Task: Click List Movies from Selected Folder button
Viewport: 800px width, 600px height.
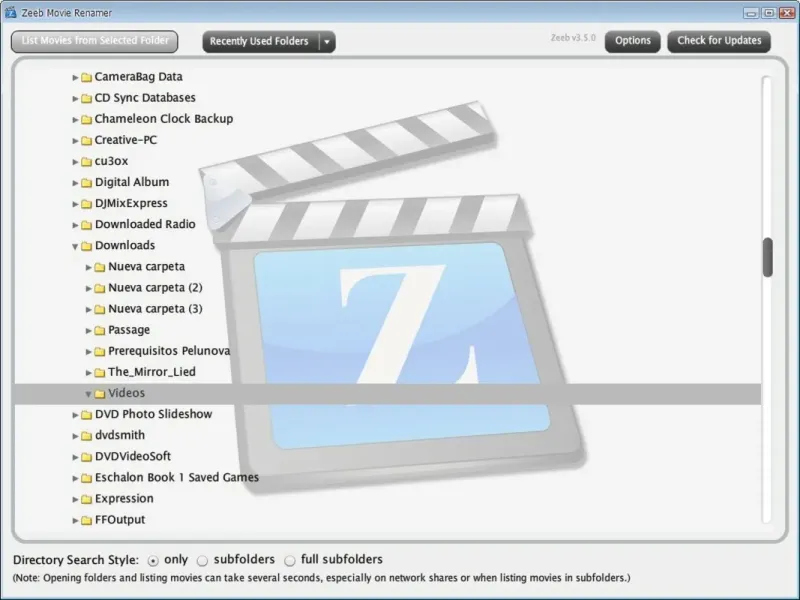Action: [94, 41]
